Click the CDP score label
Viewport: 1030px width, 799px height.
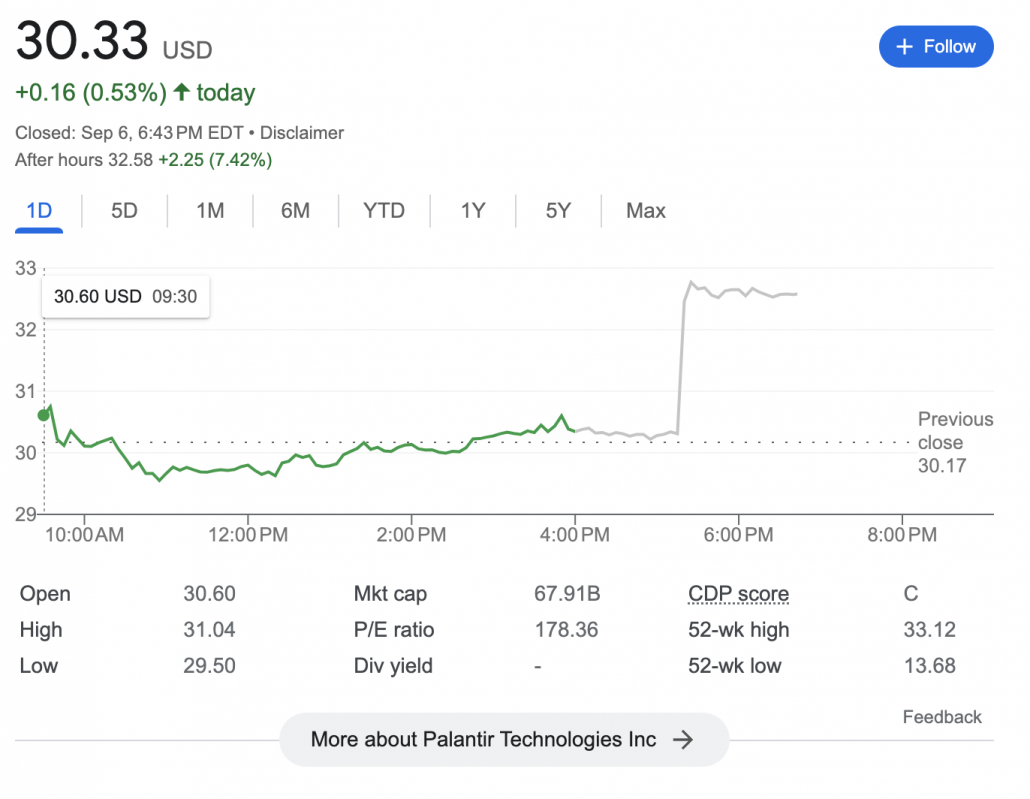pyautogui.click(x=738, y=594)
